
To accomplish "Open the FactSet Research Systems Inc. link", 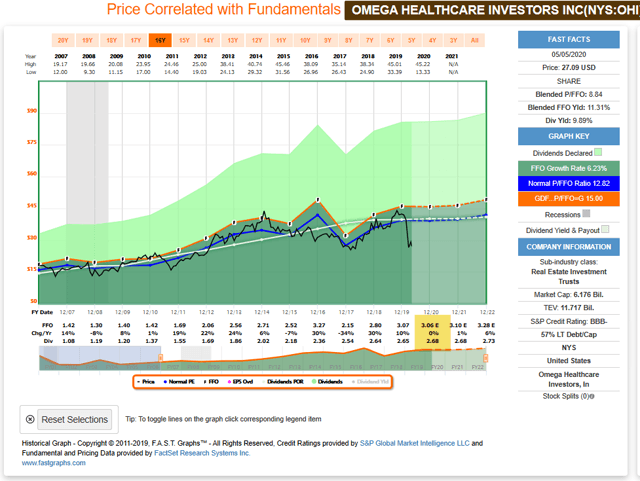I will pyautogui.click(x=202, y=453).
